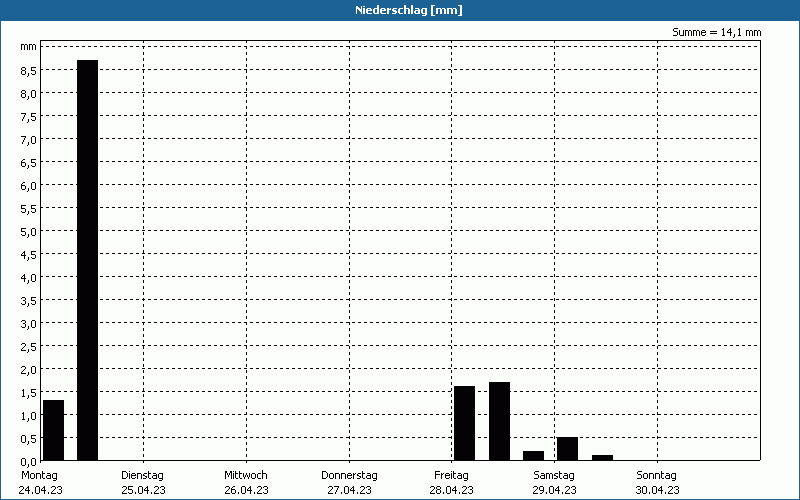Image resolution: width=800 pixels, height=500 pixels.
Task: Click the '28.04.23' date label
Action: coord(451,490)
